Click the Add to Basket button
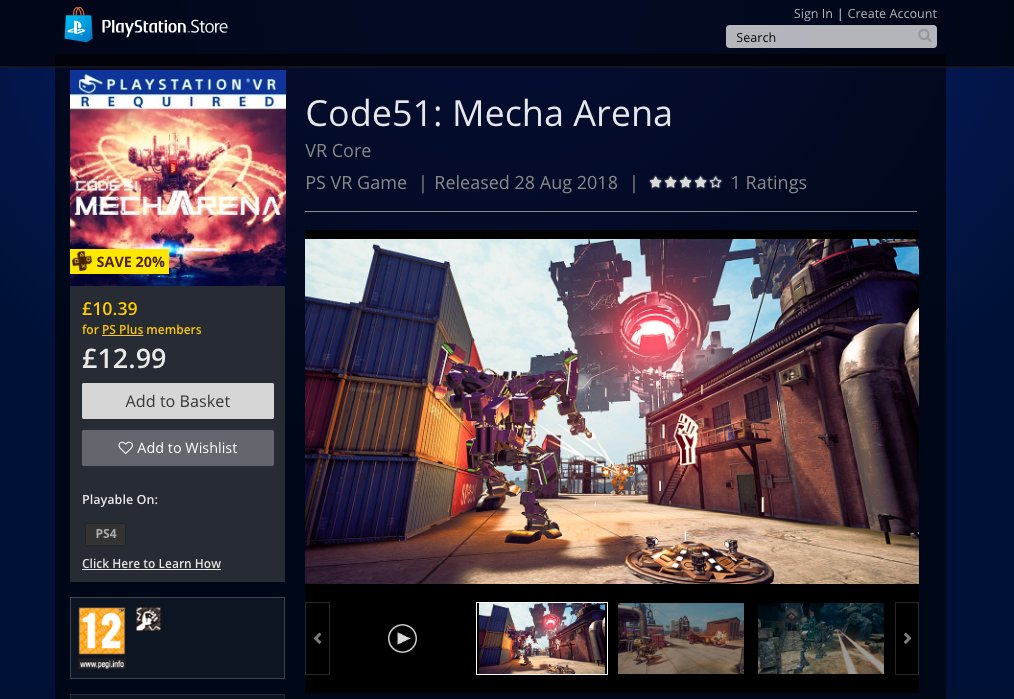 tap(178, 401)
